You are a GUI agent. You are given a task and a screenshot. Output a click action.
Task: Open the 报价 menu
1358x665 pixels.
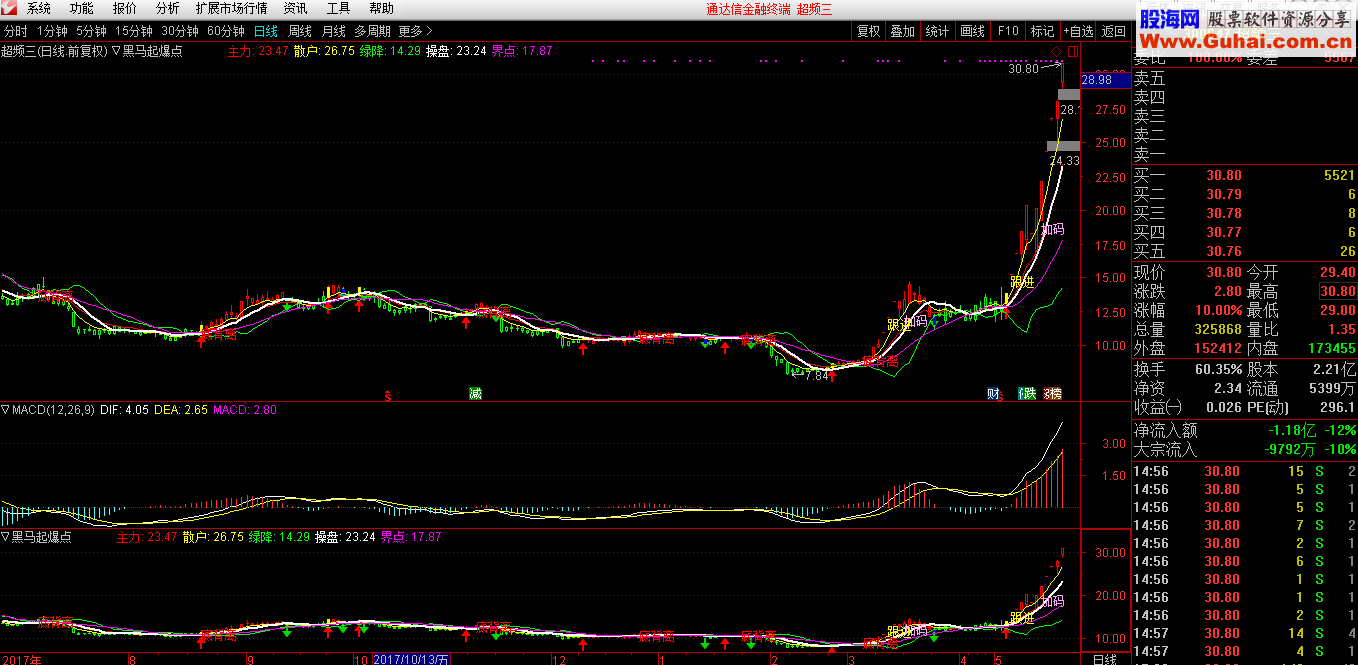click(125, 8)
